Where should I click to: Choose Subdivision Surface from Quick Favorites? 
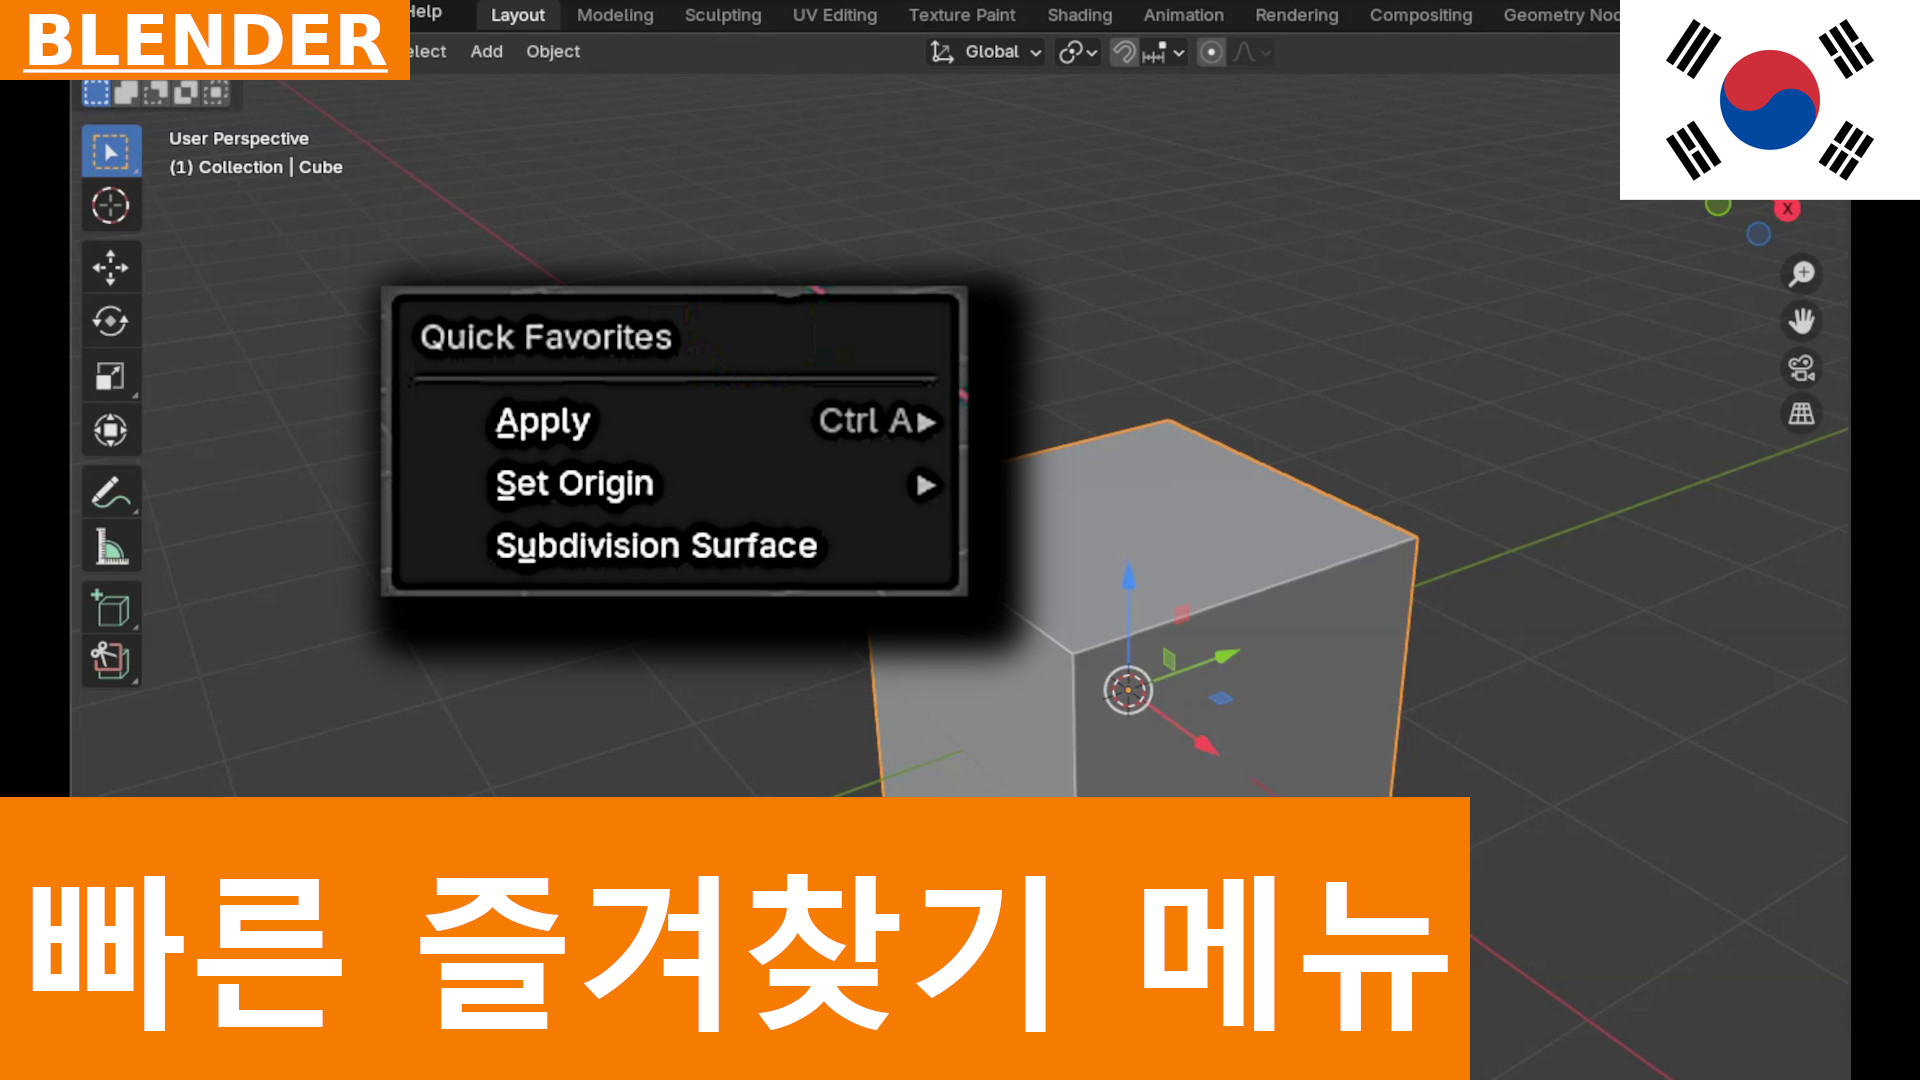click(656, 546)
